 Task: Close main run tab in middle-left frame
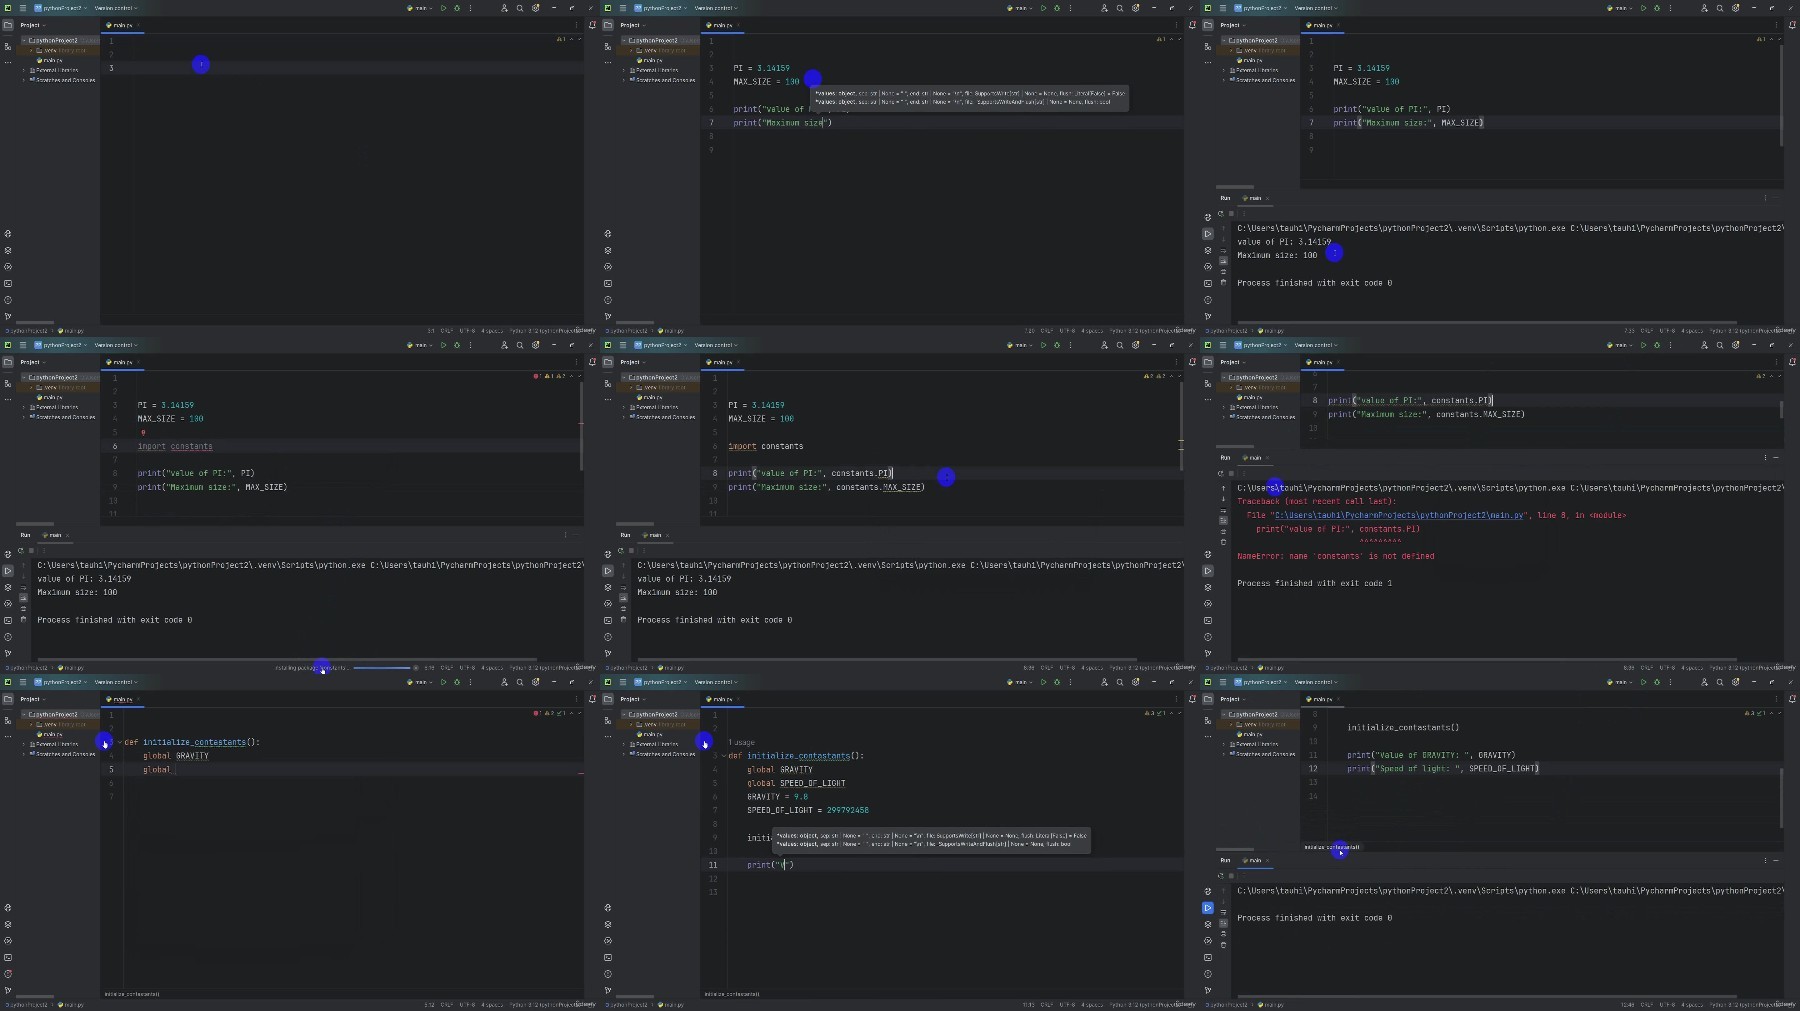(x=68, y=535)
